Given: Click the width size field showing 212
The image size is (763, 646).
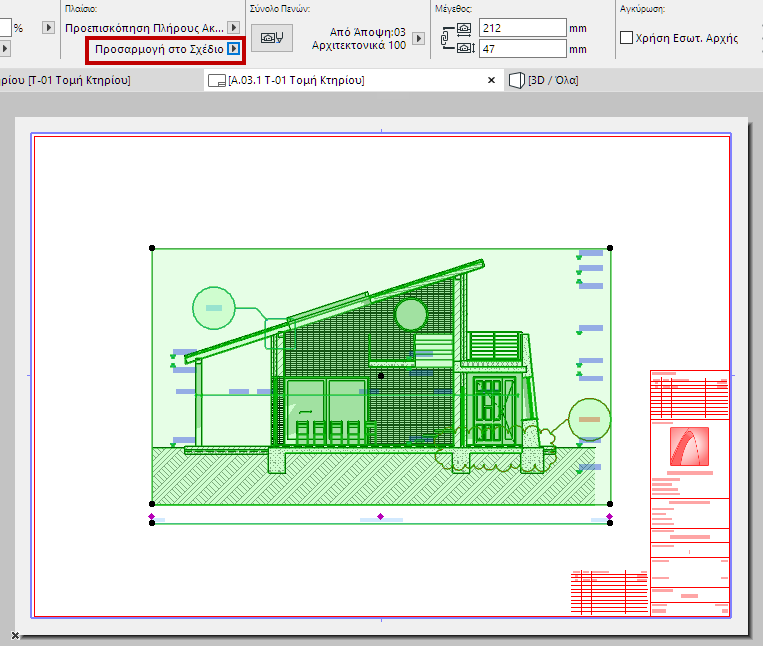Looking at the screenshot, I should 522,27.
